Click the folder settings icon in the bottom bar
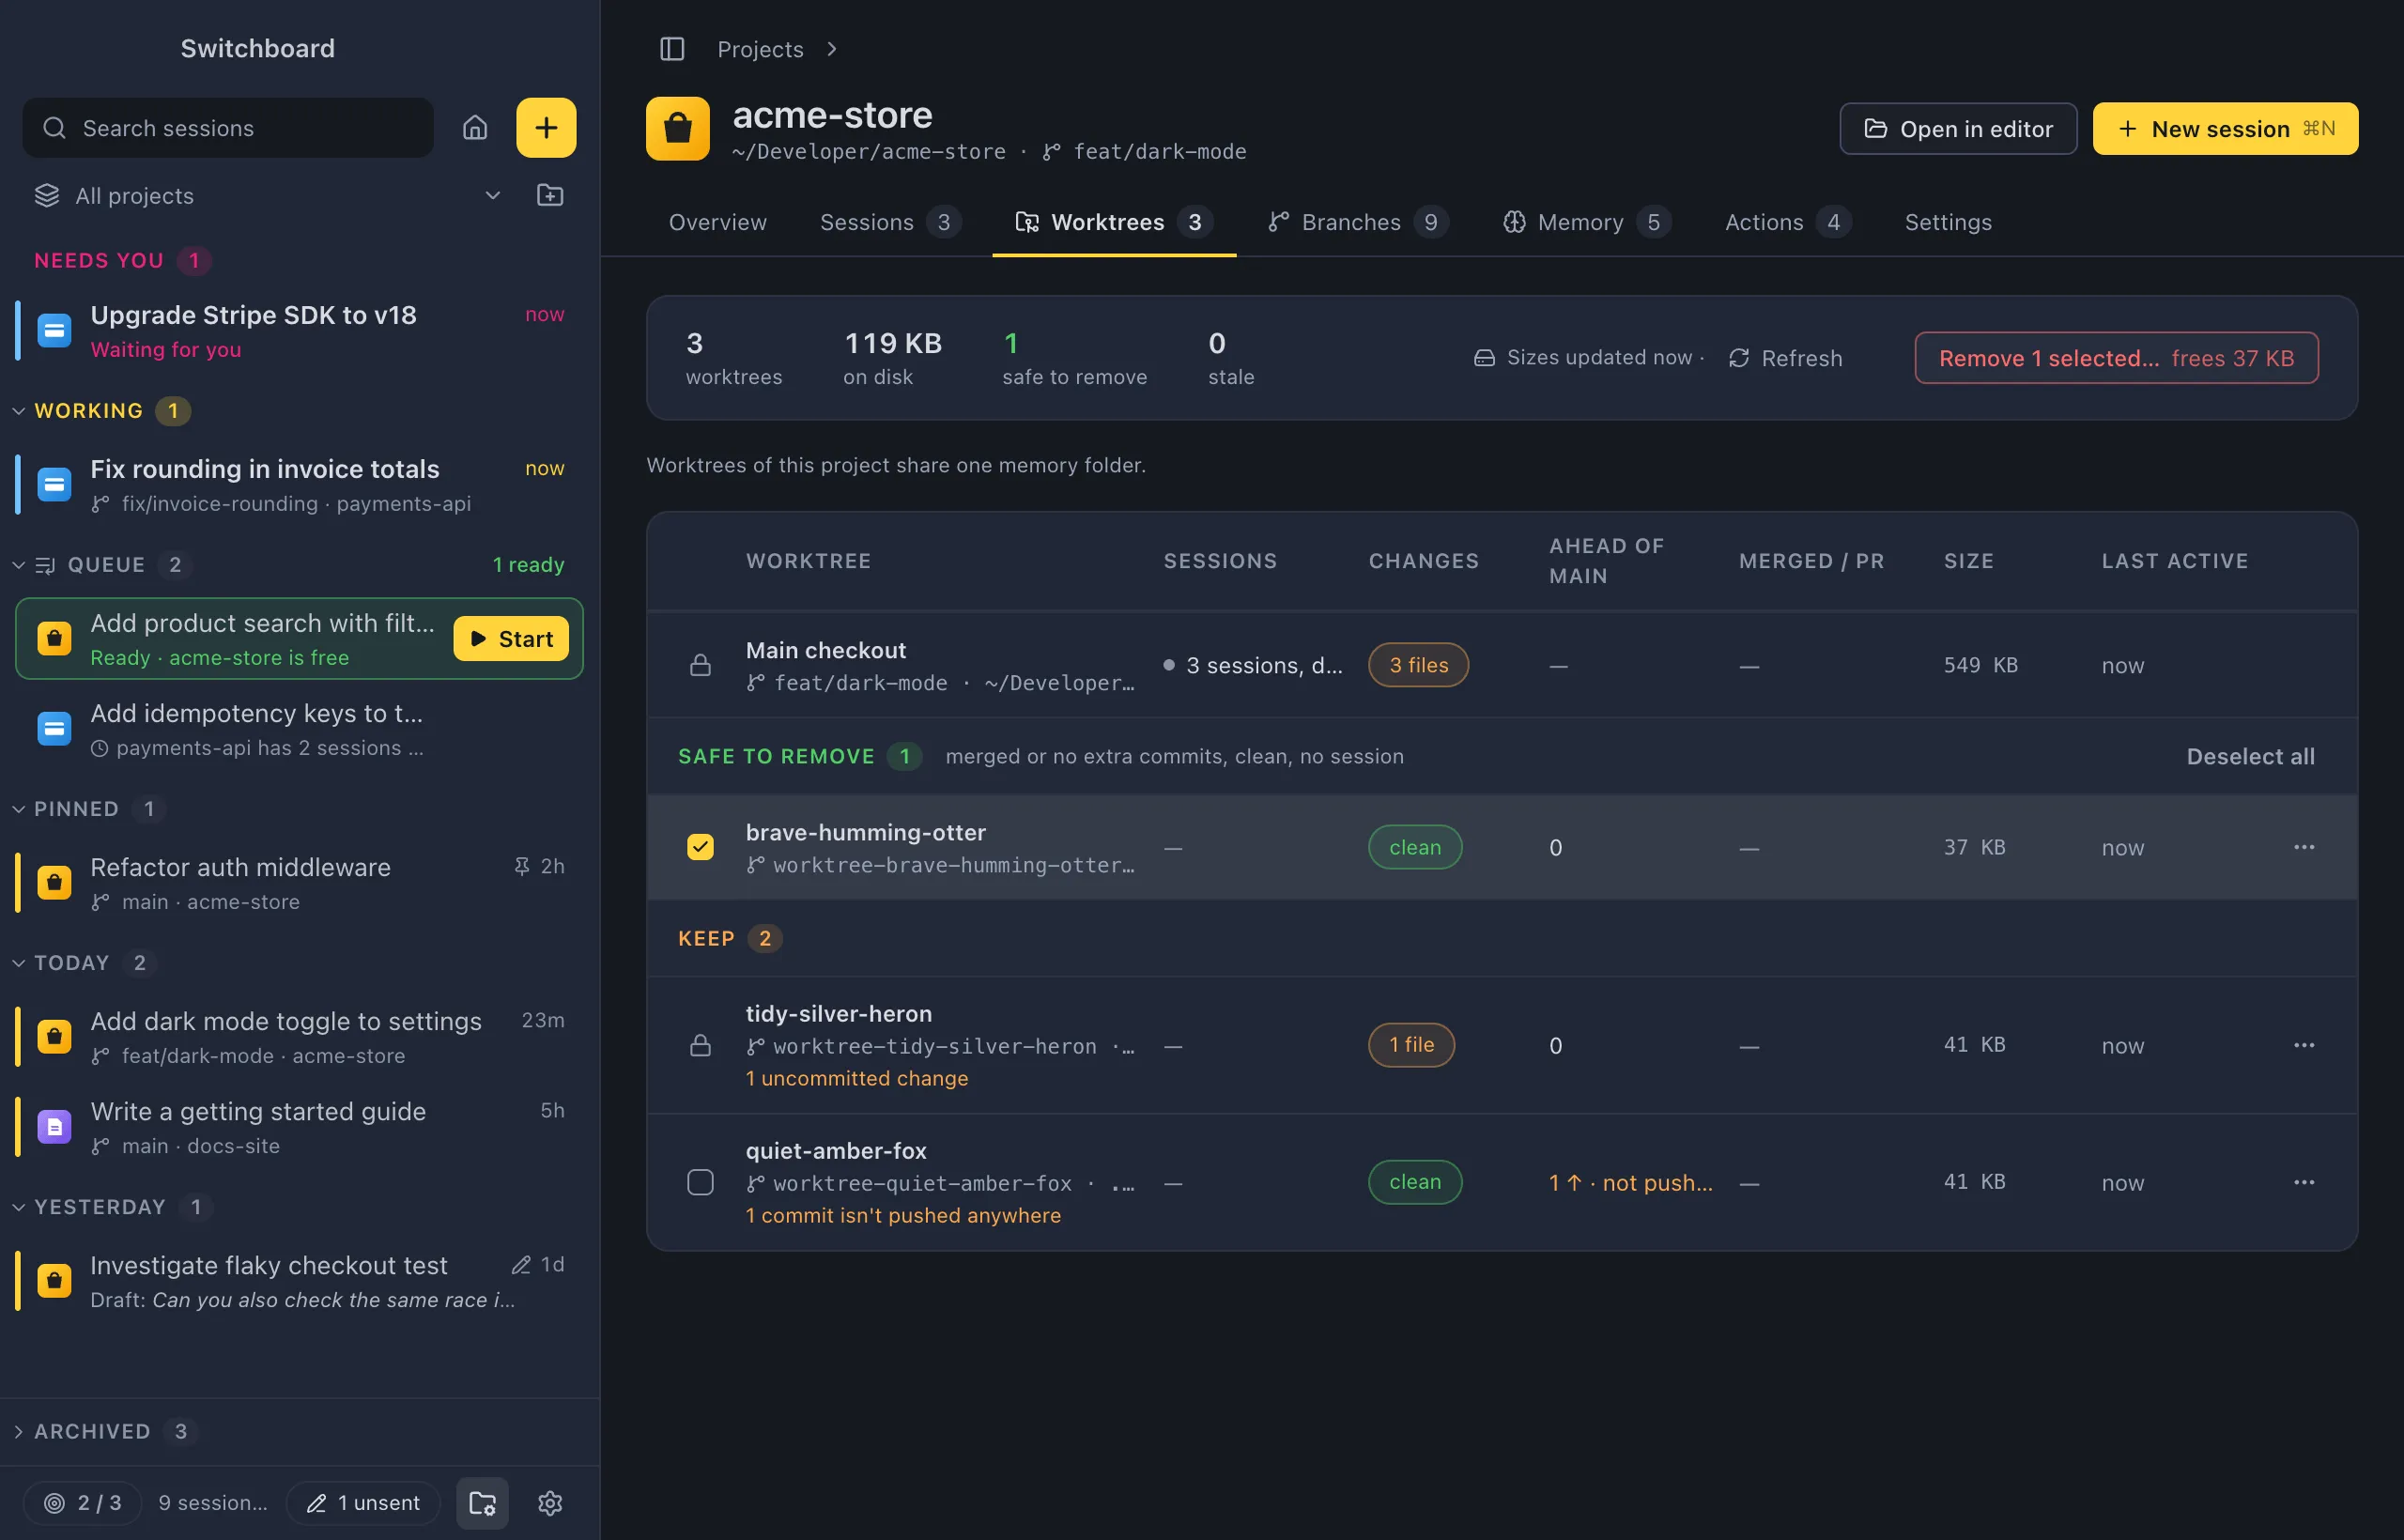Screen dimensions: 2404x1540 (483, 1503)
